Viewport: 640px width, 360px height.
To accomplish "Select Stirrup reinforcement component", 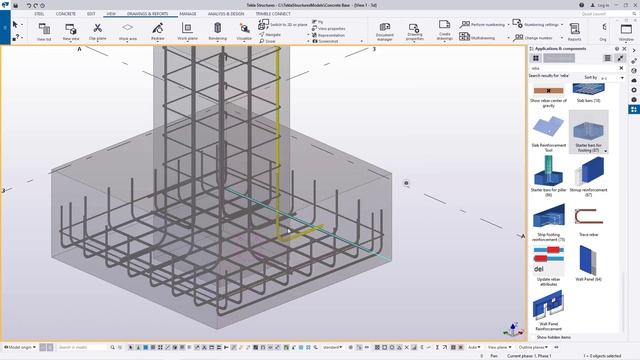I will 588,176.
